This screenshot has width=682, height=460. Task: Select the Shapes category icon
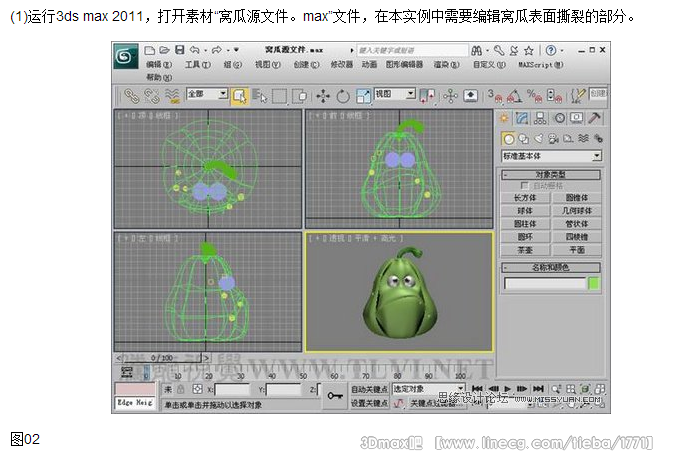524,139
